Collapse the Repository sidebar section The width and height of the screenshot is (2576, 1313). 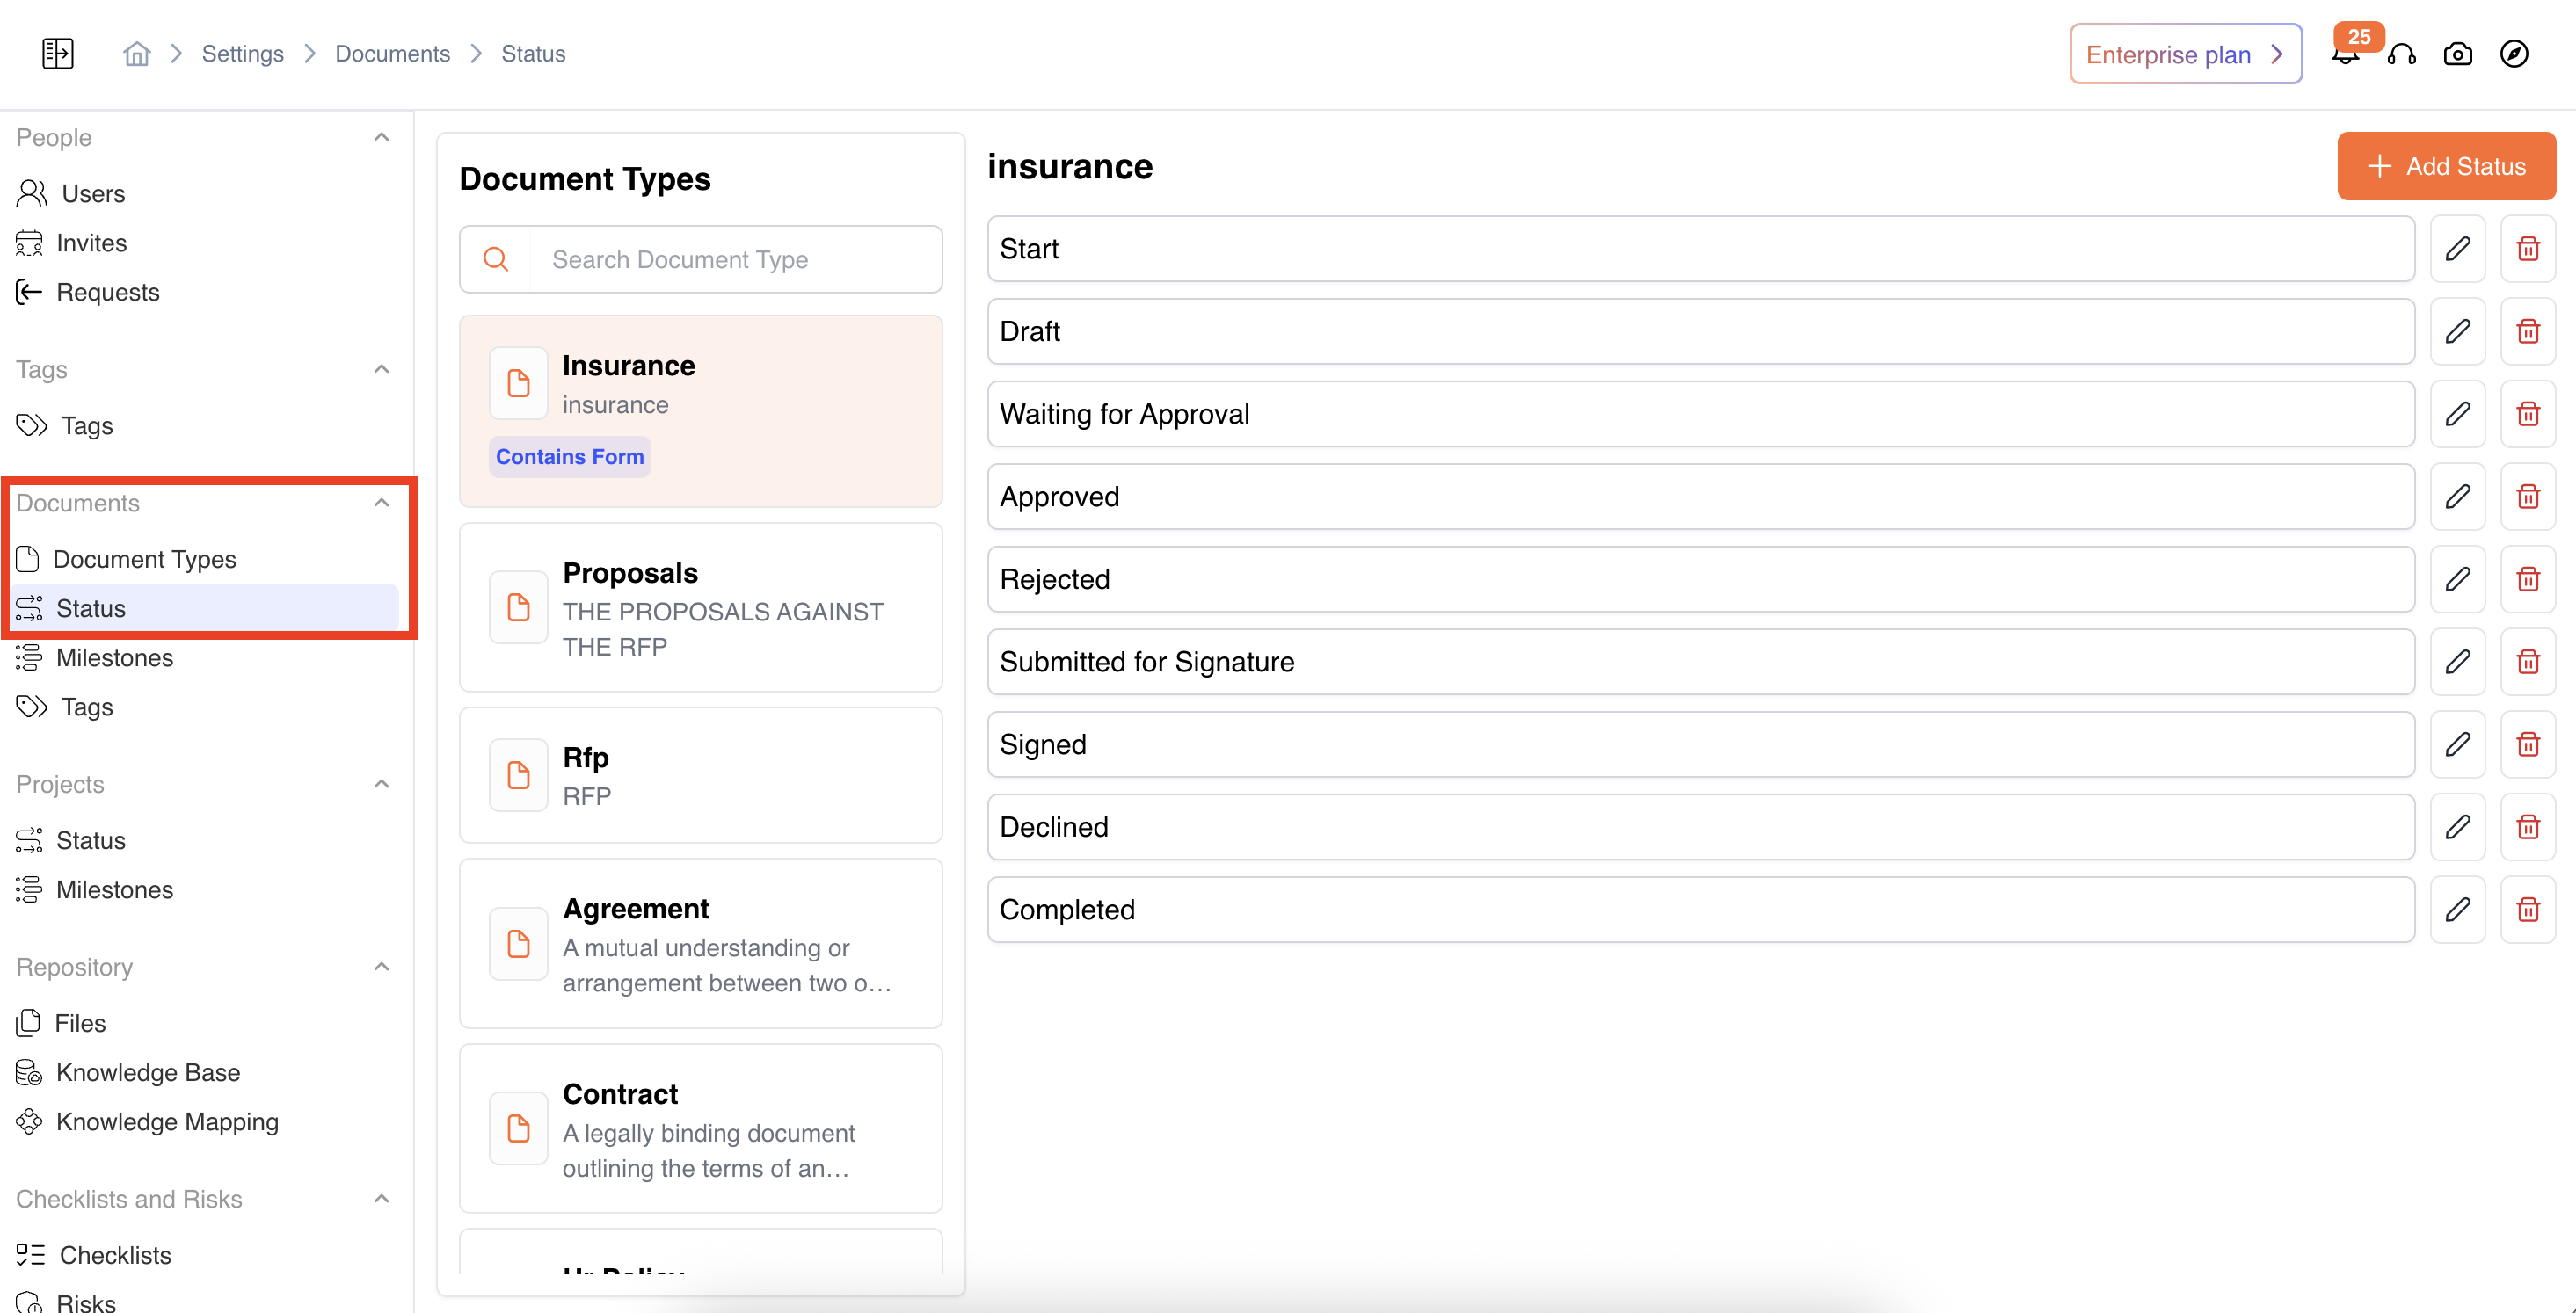pyautogui.click(x=381, y=967)
